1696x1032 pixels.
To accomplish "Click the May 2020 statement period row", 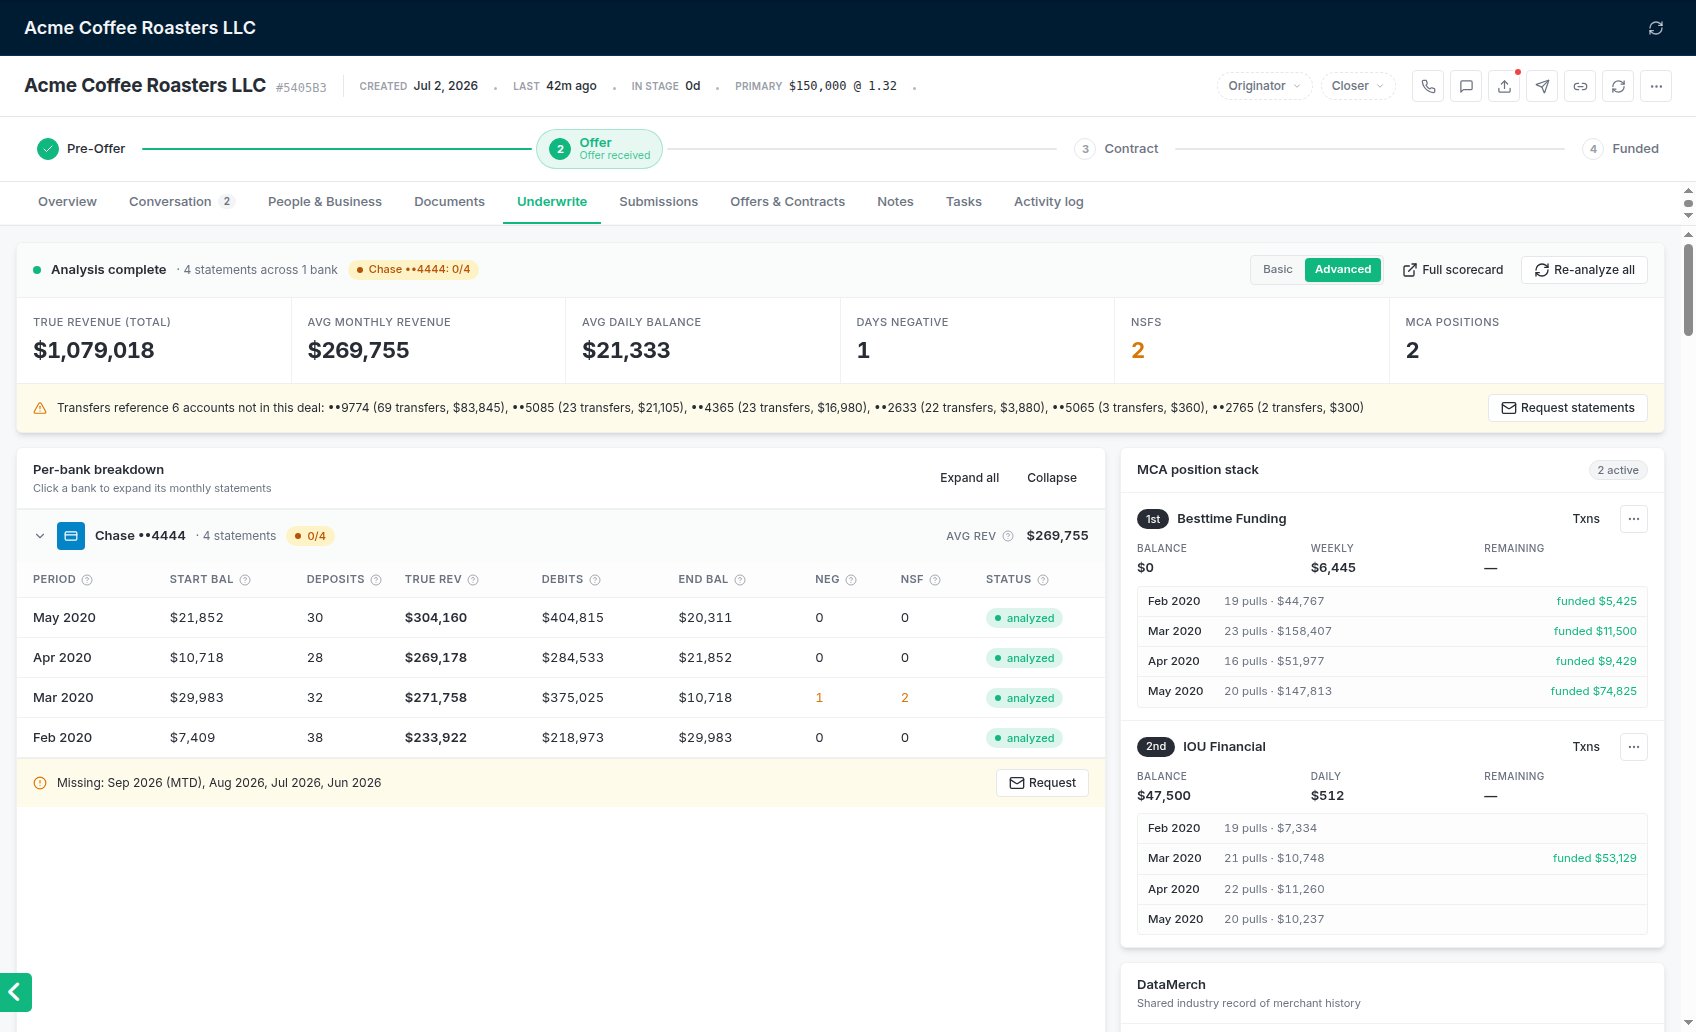I will click(561, 618).
